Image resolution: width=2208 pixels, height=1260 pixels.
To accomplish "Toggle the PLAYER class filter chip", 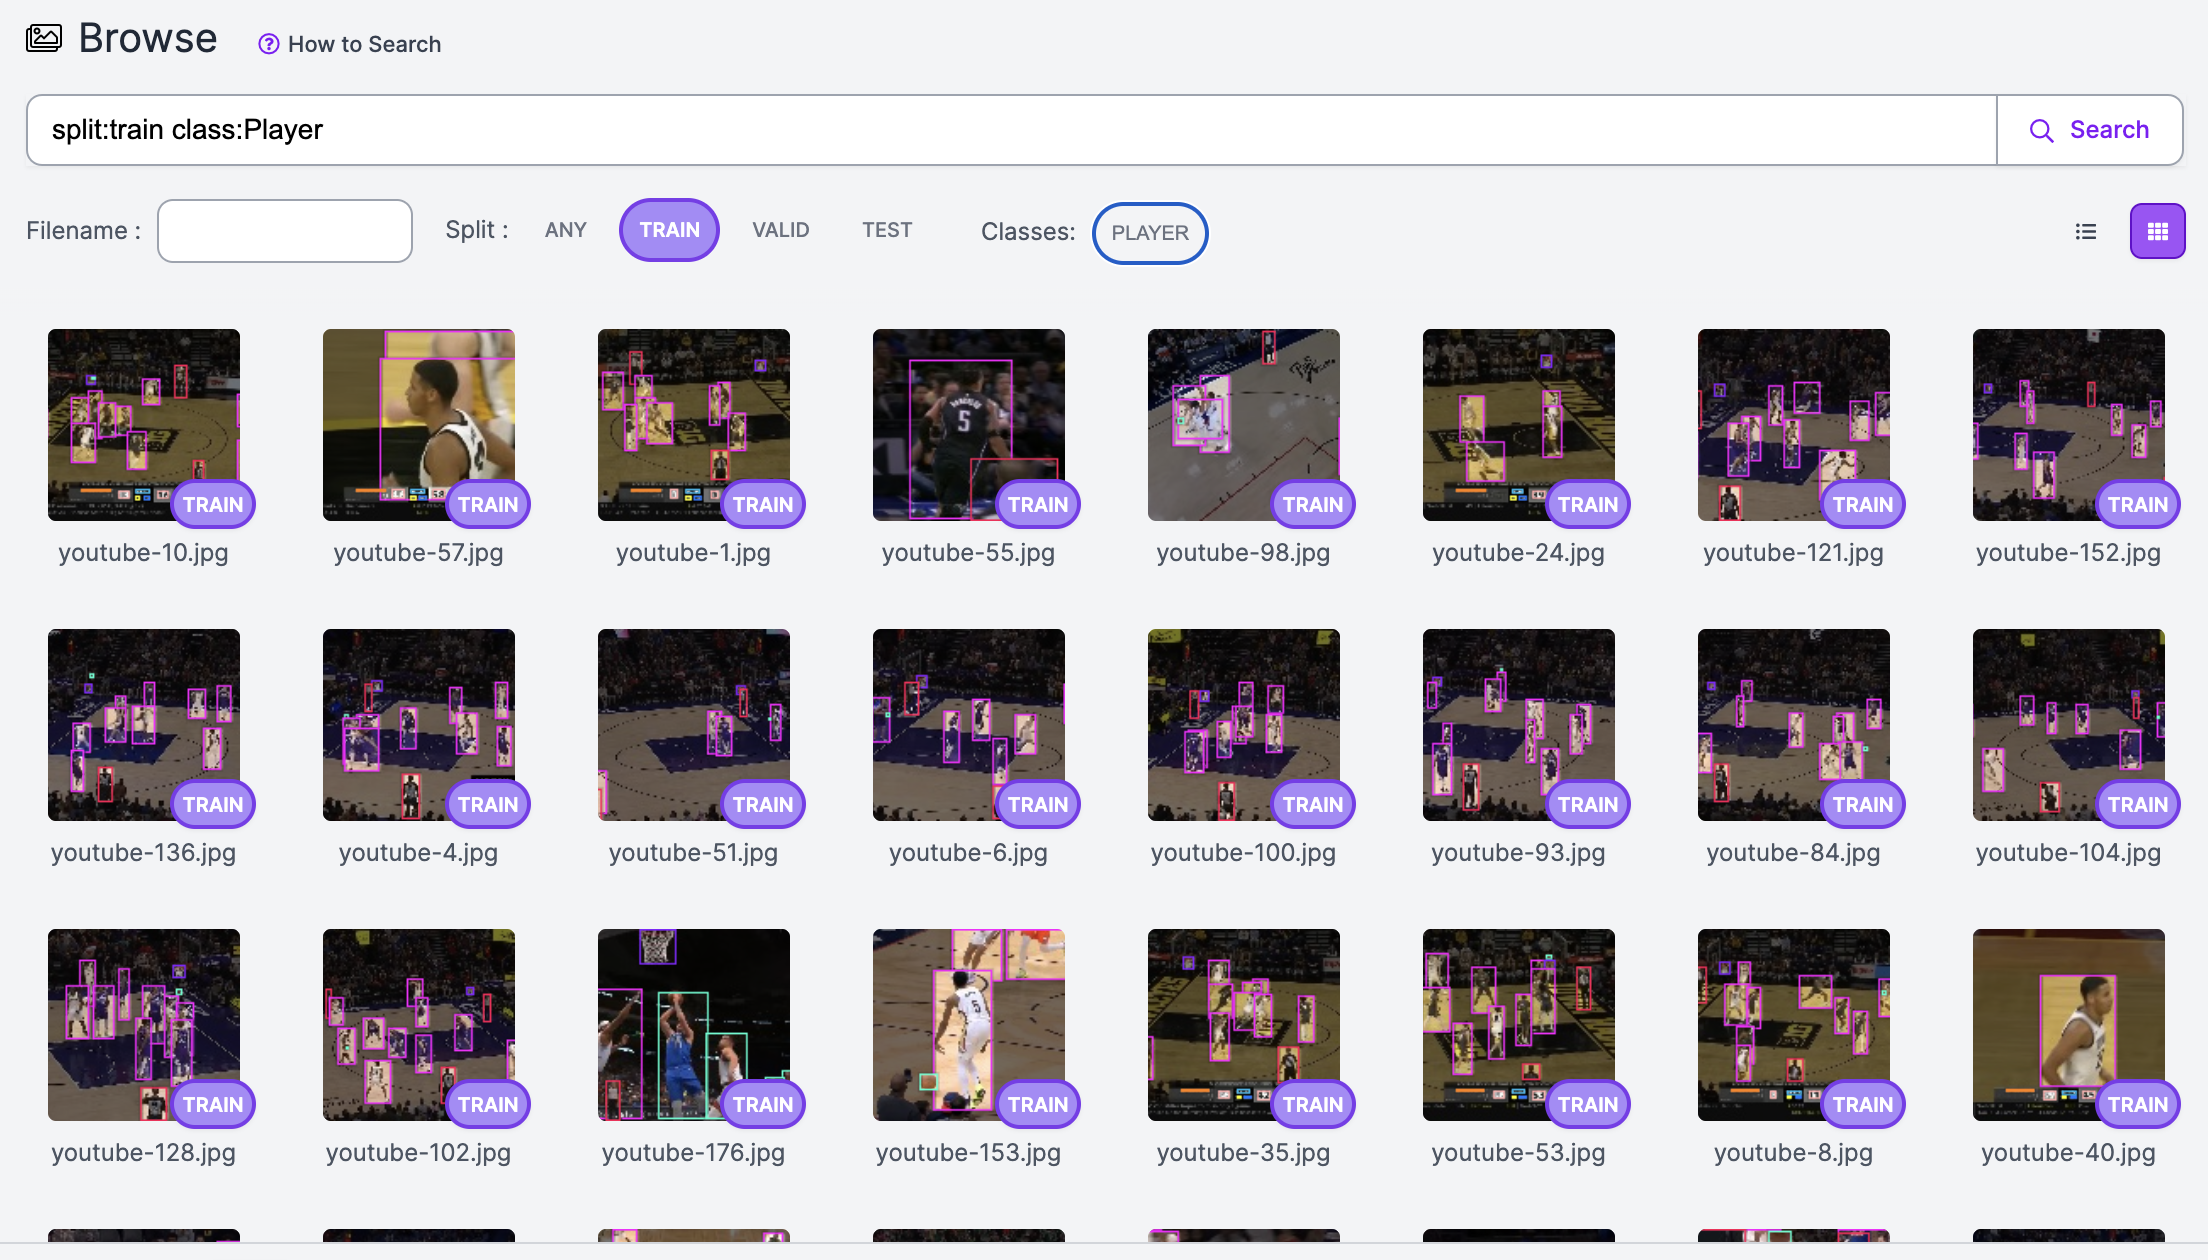I will (1149, 233).
